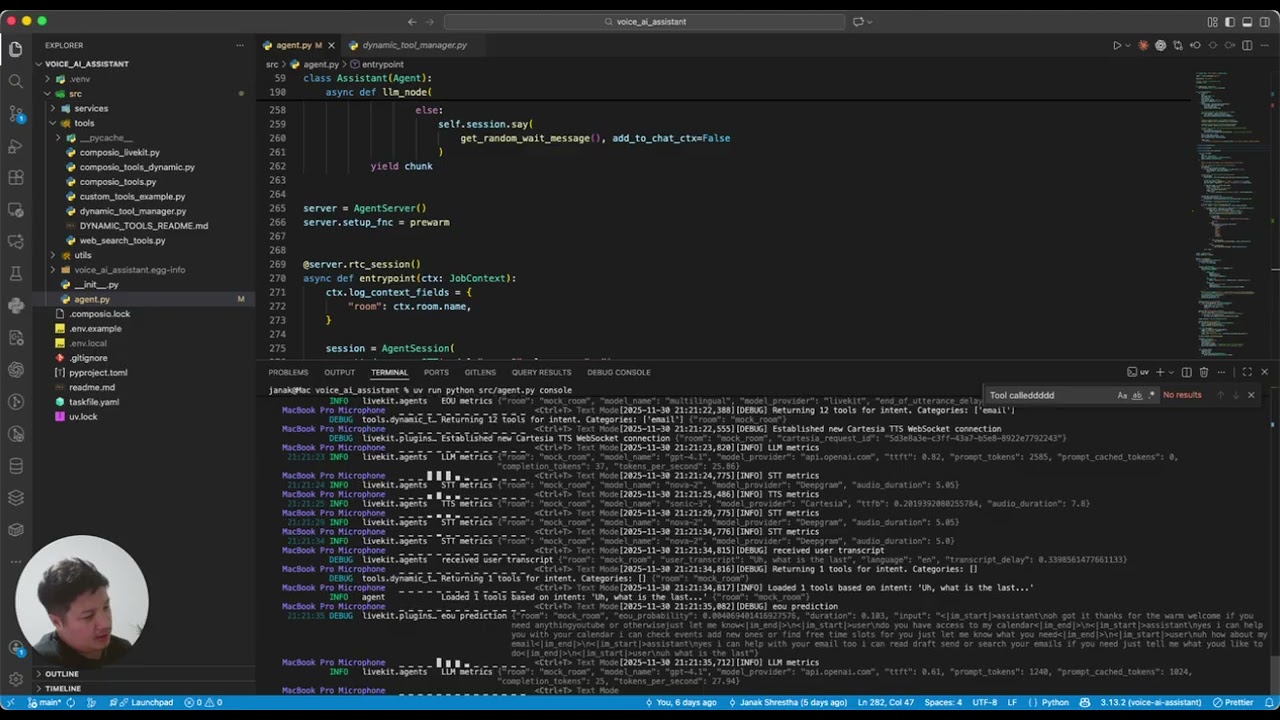The height and width of the screenshot is (720, 1280).
Task: Expand the OUTLINE section
Action: 62,674
